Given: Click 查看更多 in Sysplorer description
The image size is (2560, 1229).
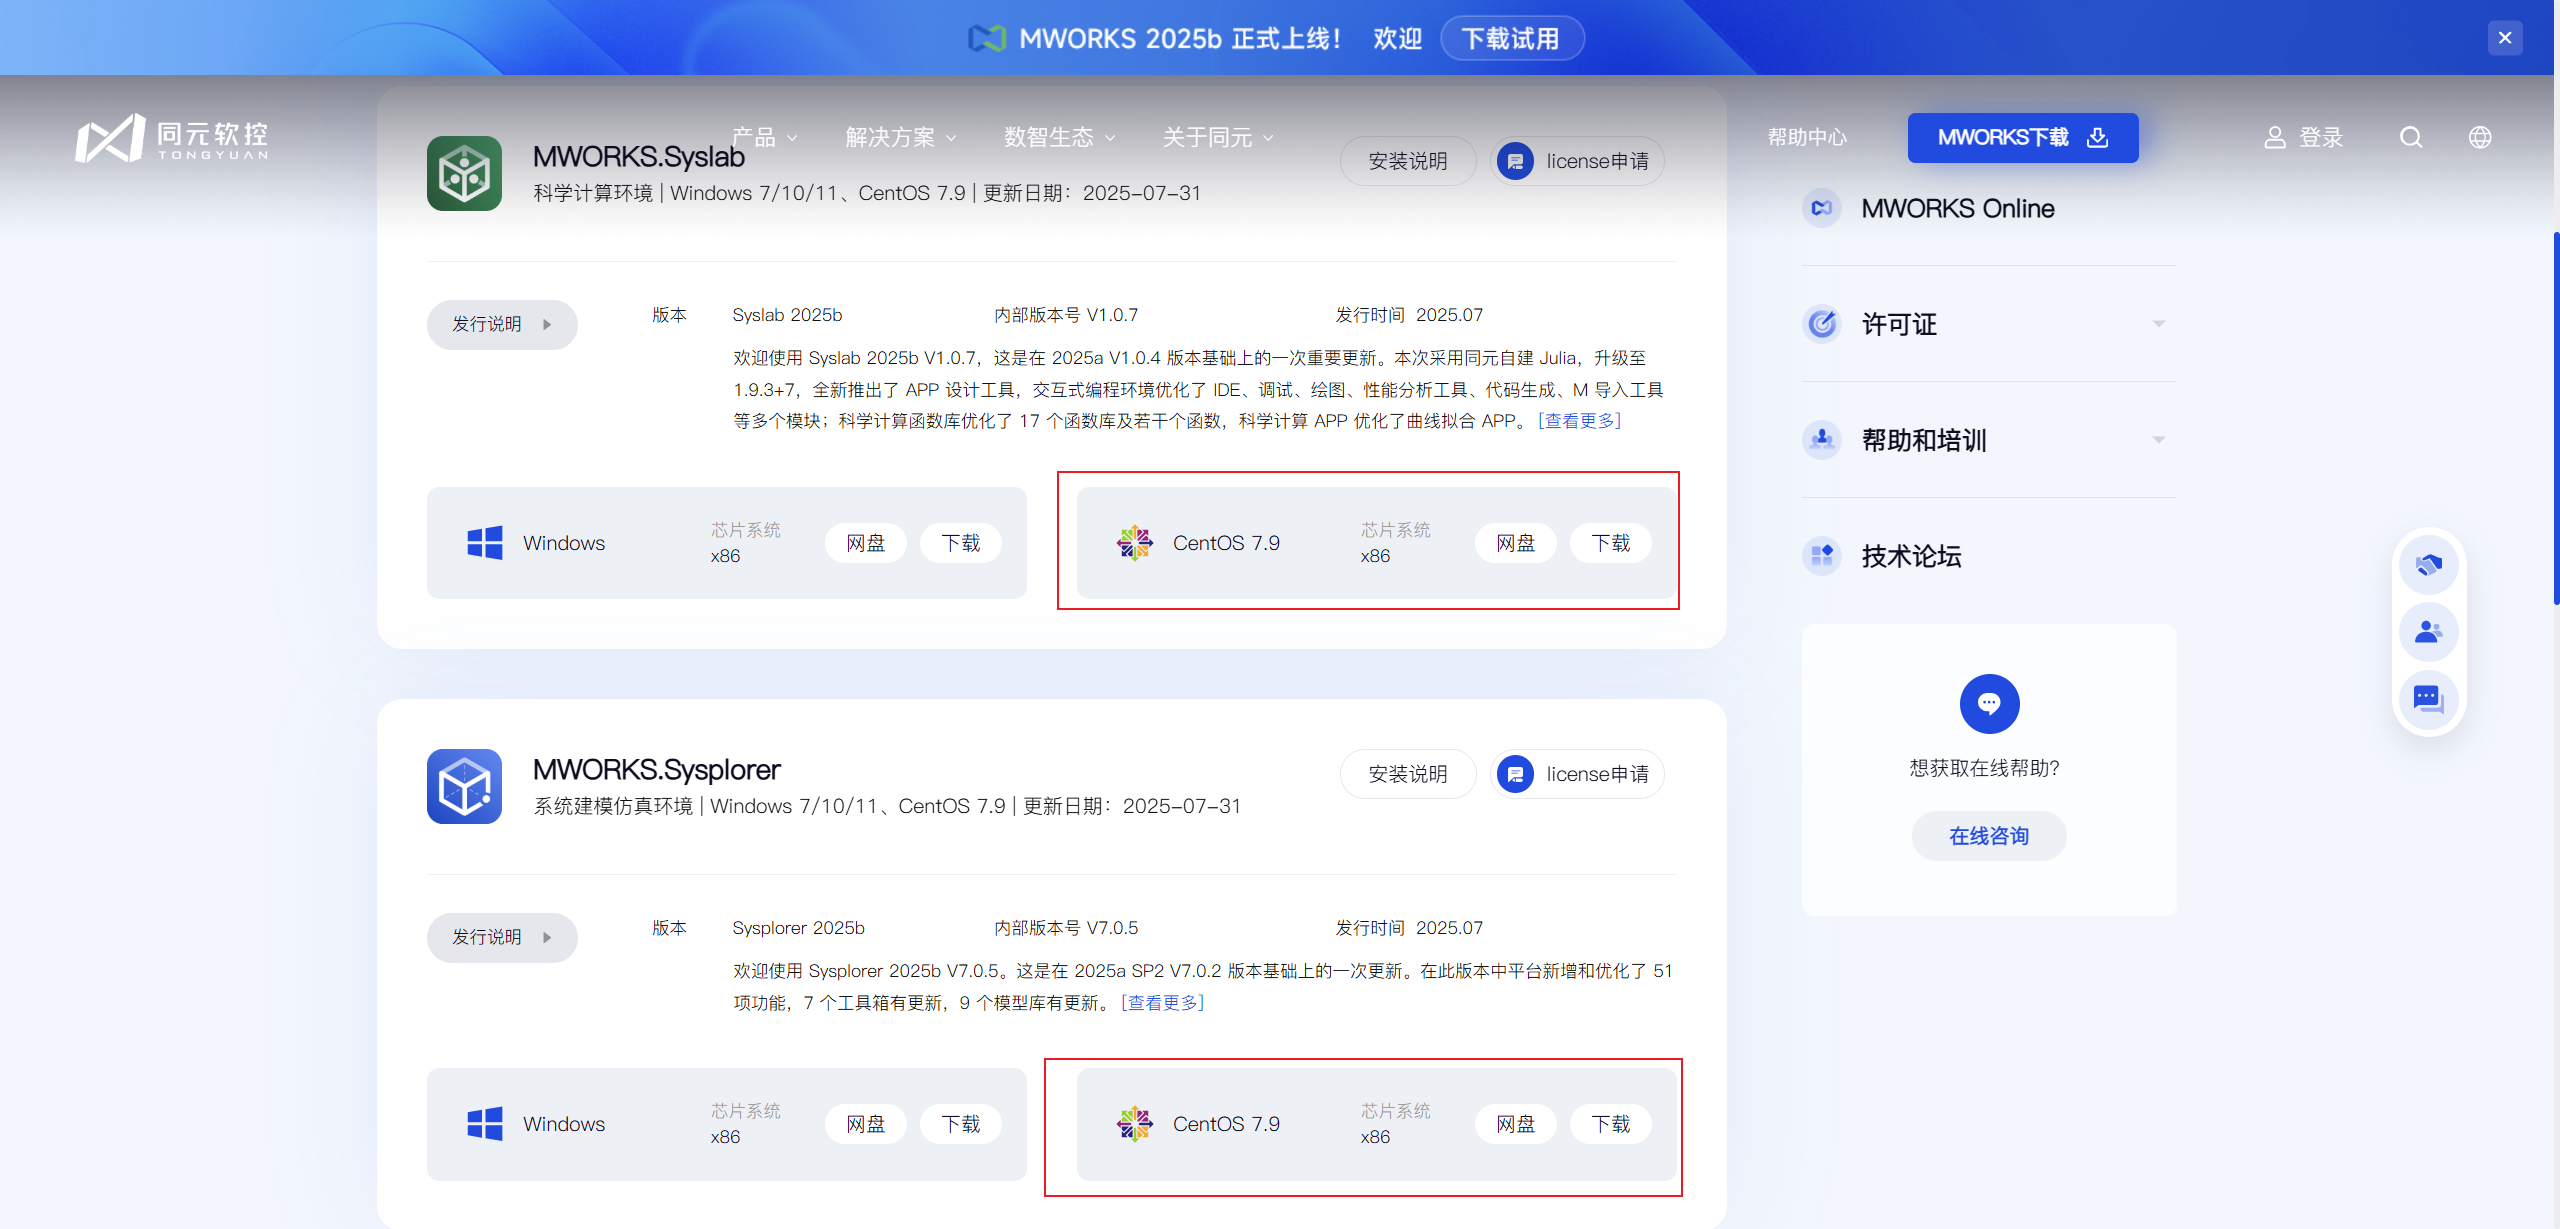Looking at the screenshot, I should pos(1163,1003).
